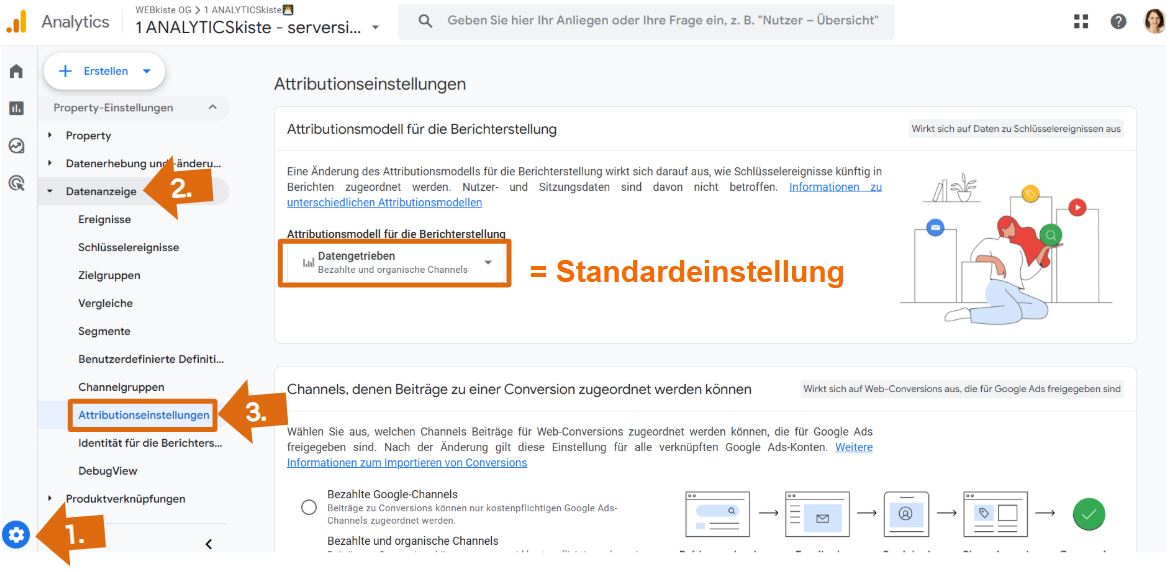The height and width of the screenshot is (572, 1171).
Task: Click the Bezahlte und organische Channels option
Action: (413, 541)
